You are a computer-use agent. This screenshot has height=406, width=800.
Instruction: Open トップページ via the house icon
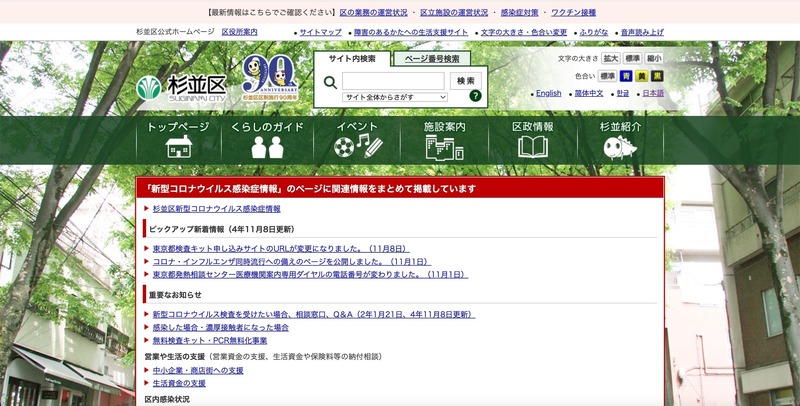pos(177,148)
